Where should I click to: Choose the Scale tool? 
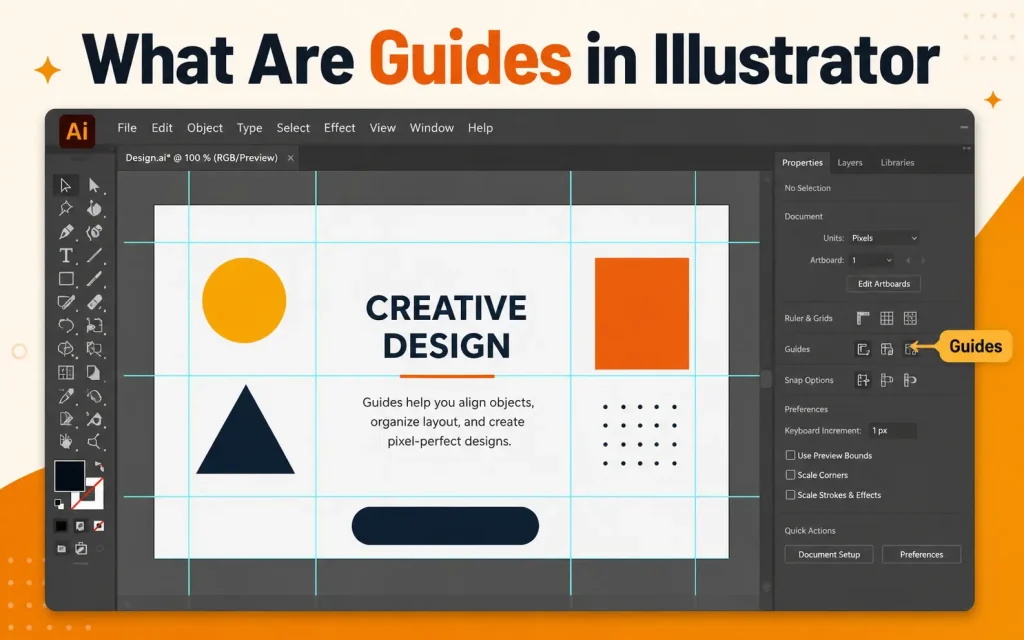(x=94, y=325)
